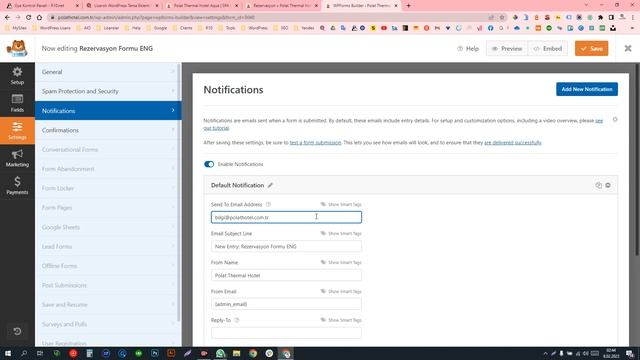Screen dimensions: 640x360
Task: Open the Marketing panel
Action: tap(17, 158)
